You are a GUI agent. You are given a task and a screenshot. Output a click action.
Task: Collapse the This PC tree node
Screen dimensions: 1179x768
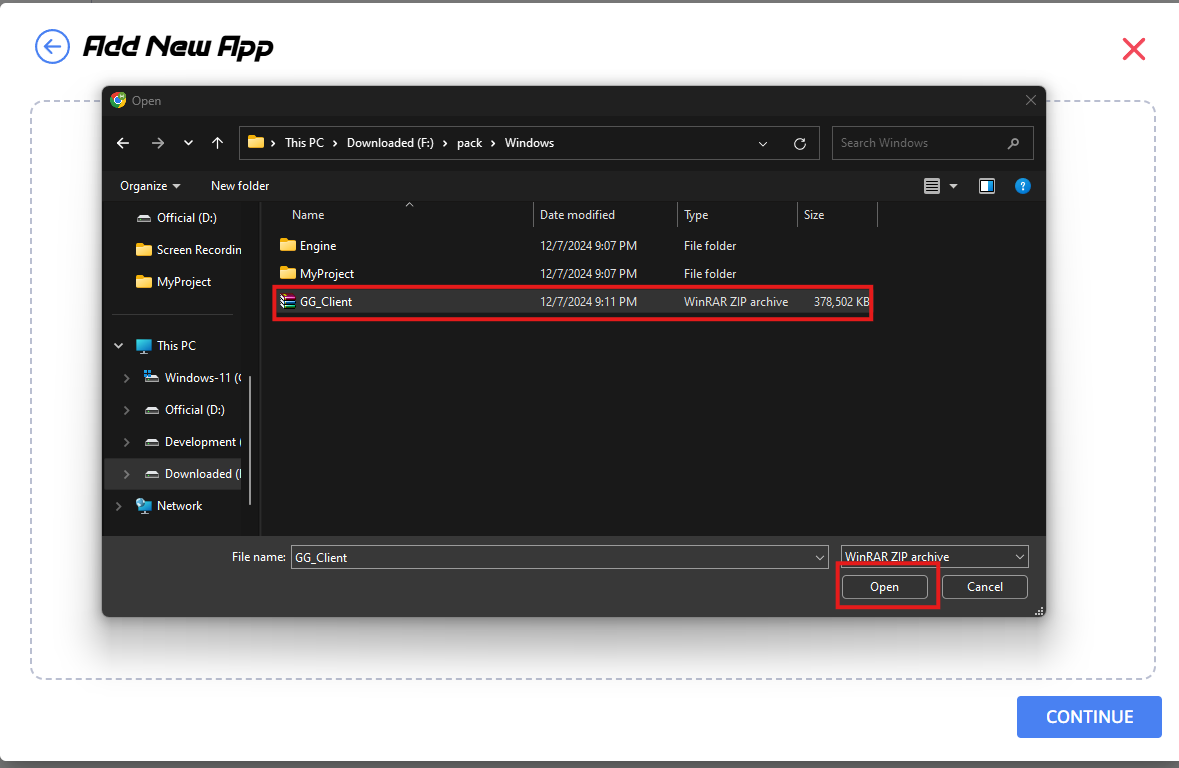119,346
